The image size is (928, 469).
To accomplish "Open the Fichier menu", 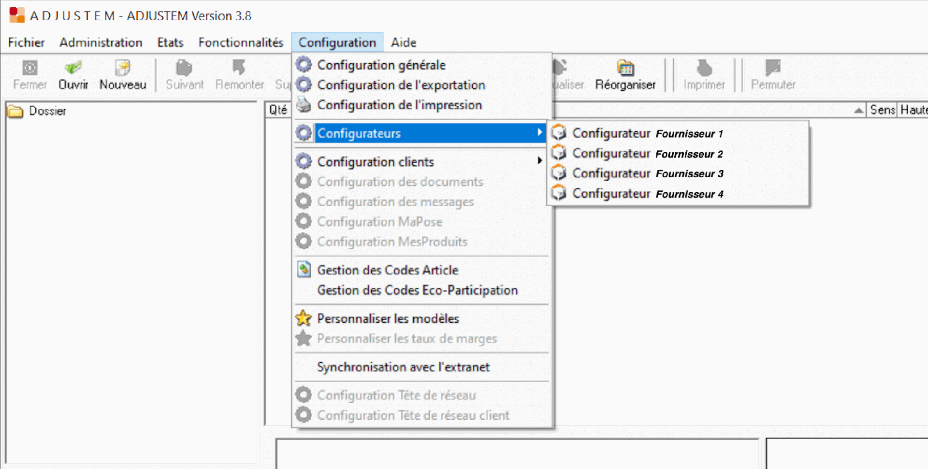I will coord(26,43).
